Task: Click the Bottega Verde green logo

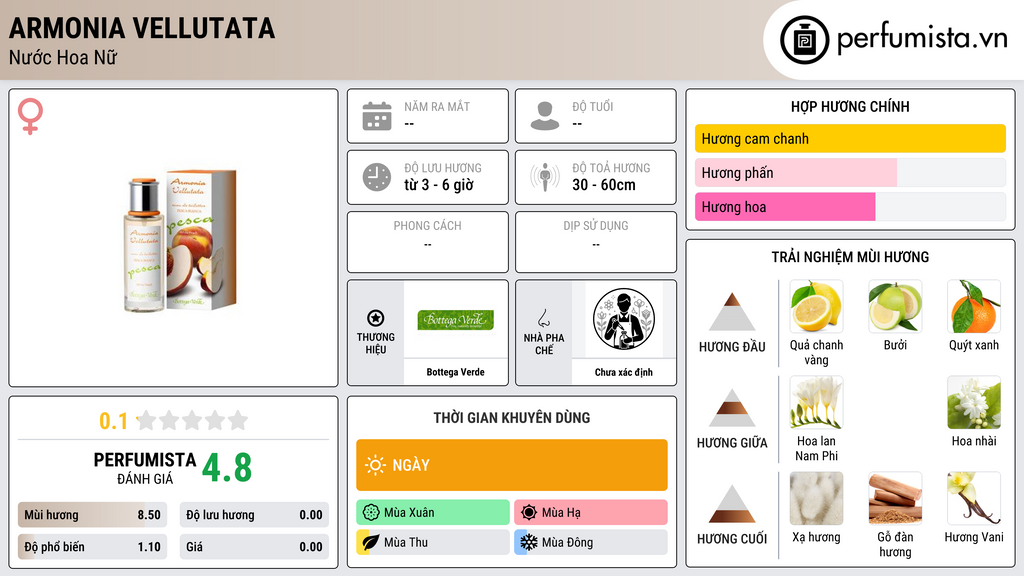Action: tap(456, 320)
